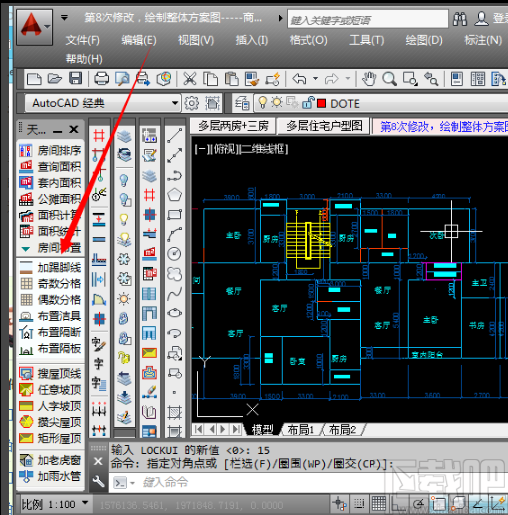Image resolution: width=508 pixels, height=515 pixels.
Task: Switch to the 布局1 layout tab
Action: pyautogui.click(x=301, y=430)
